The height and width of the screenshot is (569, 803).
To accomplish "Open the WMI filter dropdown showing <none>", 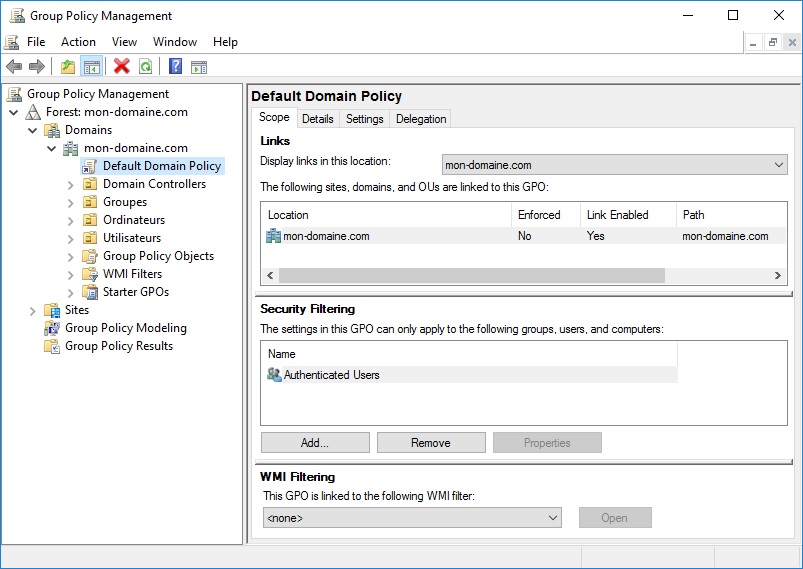I will pos(412,518).
